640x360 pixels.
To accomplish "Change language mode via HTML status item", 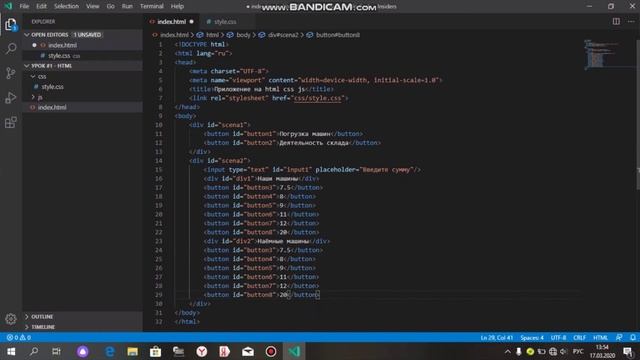I will point(600,338).
